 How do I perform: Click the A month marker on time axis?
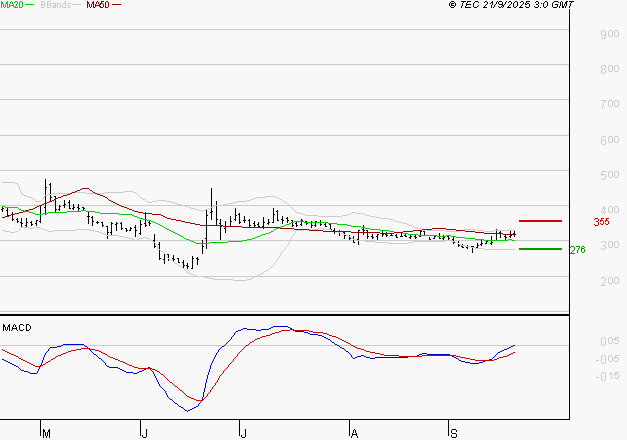[x=353, y=433]
